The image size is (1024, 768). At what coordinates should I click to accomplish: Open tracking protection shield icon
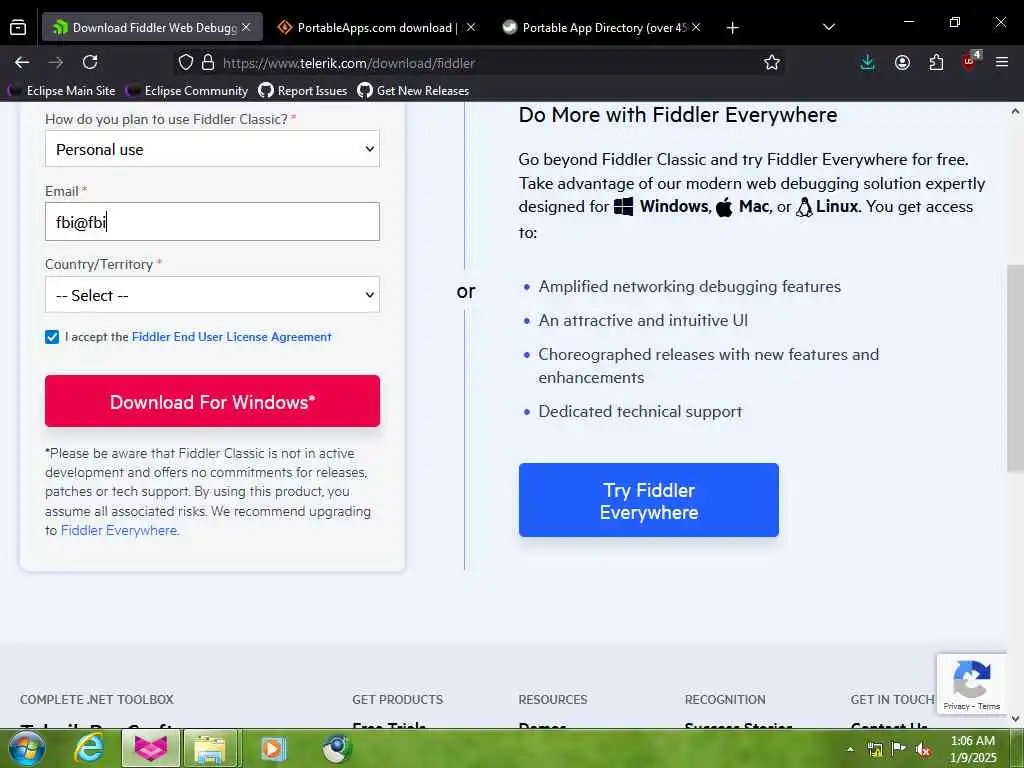pos(185,63)
